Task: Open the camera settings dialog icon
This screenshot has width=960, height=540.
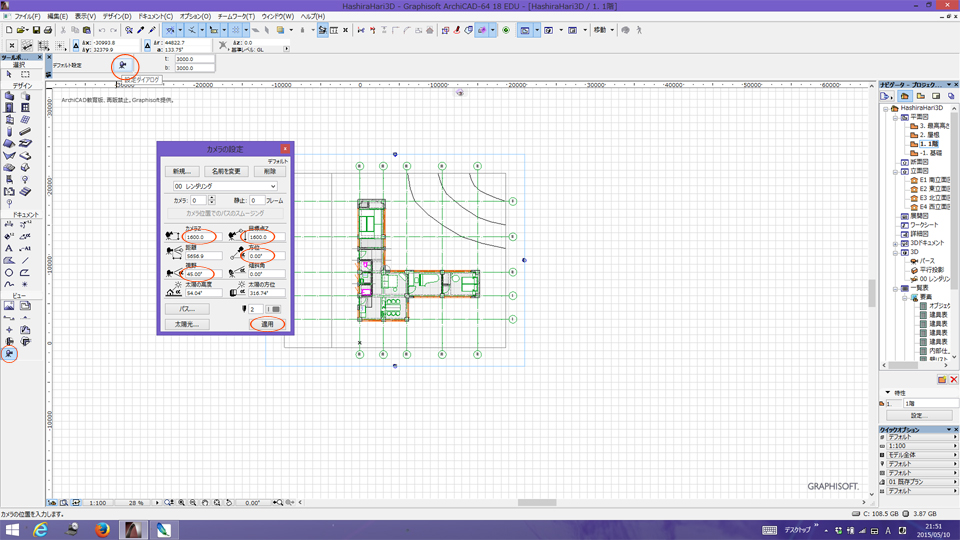Action: pyautogui.click(x=124, y=64)
